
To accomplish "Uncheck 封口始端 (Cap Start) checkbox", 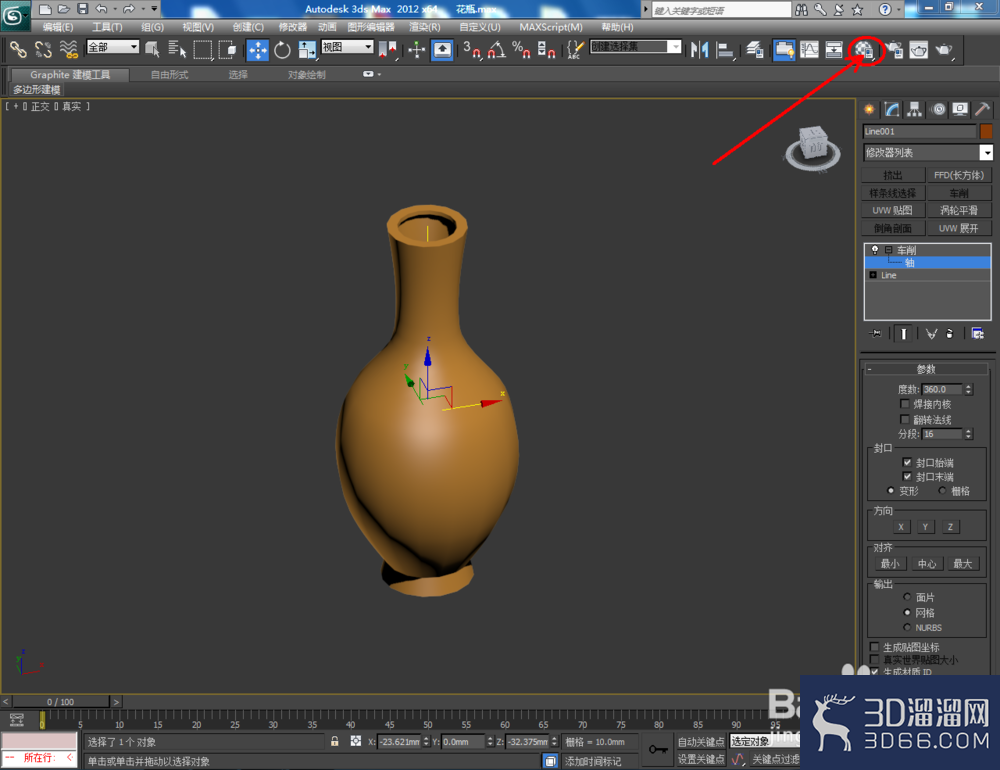I will pos(907,462).
